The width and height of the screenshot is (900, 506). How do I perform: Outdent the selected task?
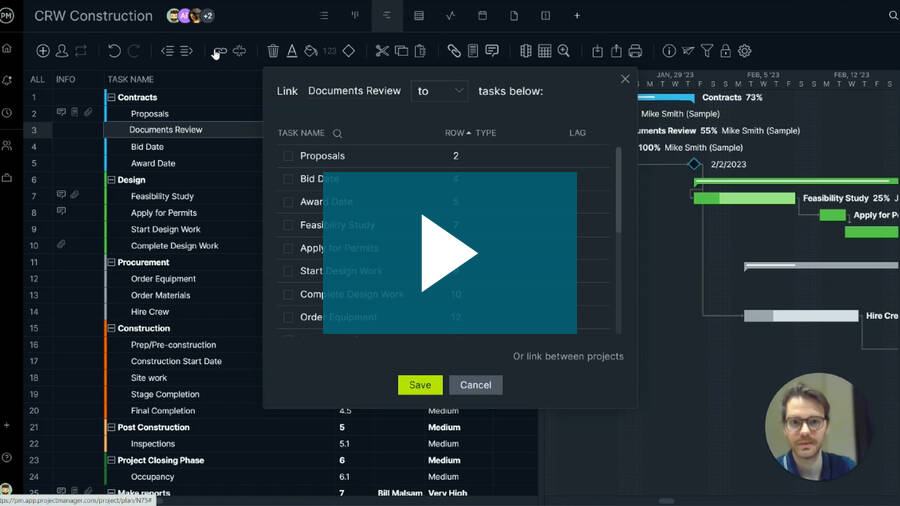167,51
